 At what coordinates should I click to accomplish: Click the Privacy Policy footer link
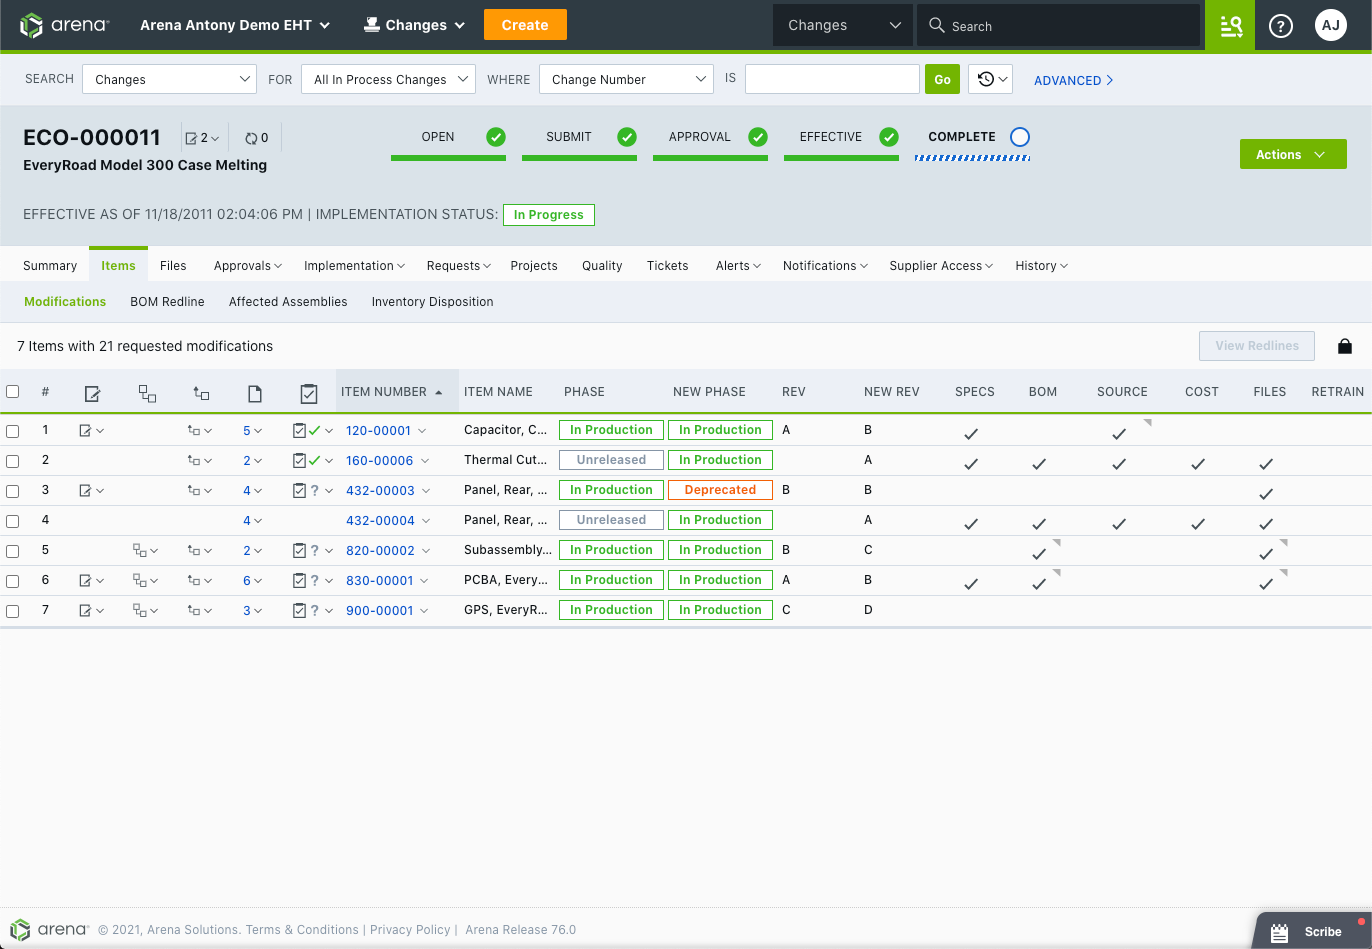(410, 930)
